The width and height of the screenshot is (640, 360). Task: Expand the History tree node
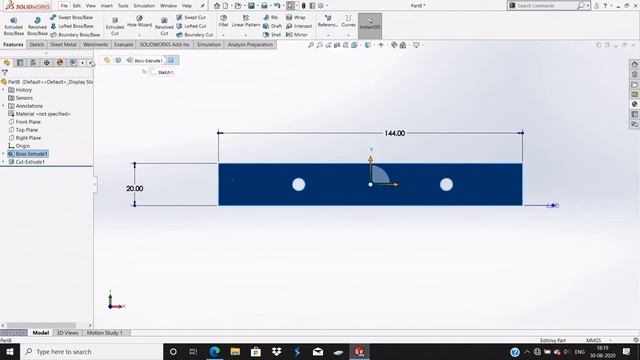(3, 90)
